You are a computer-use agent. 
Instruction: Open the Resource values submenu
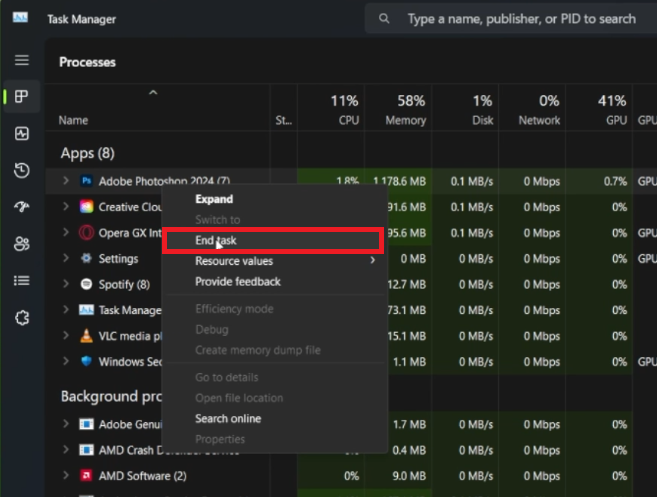click(274, 261)
